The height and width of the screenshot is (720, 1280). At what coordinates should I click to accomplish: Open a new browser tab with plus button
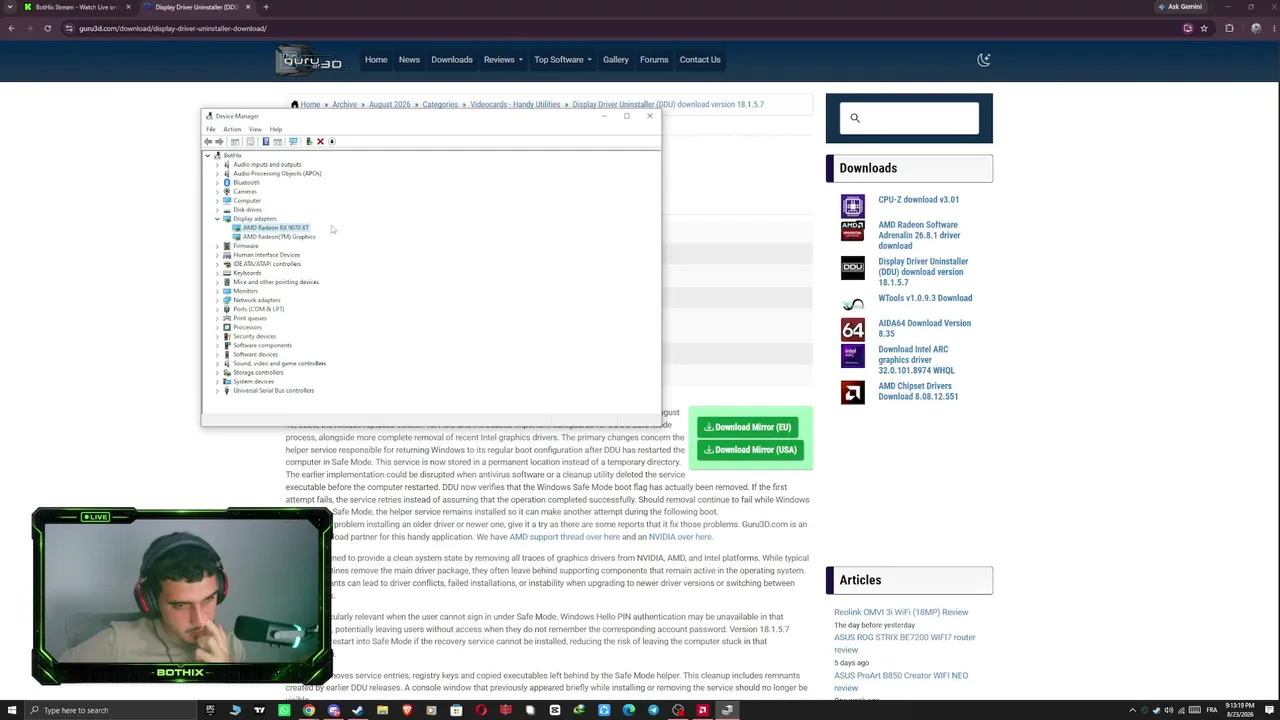[x=266, y=7]
